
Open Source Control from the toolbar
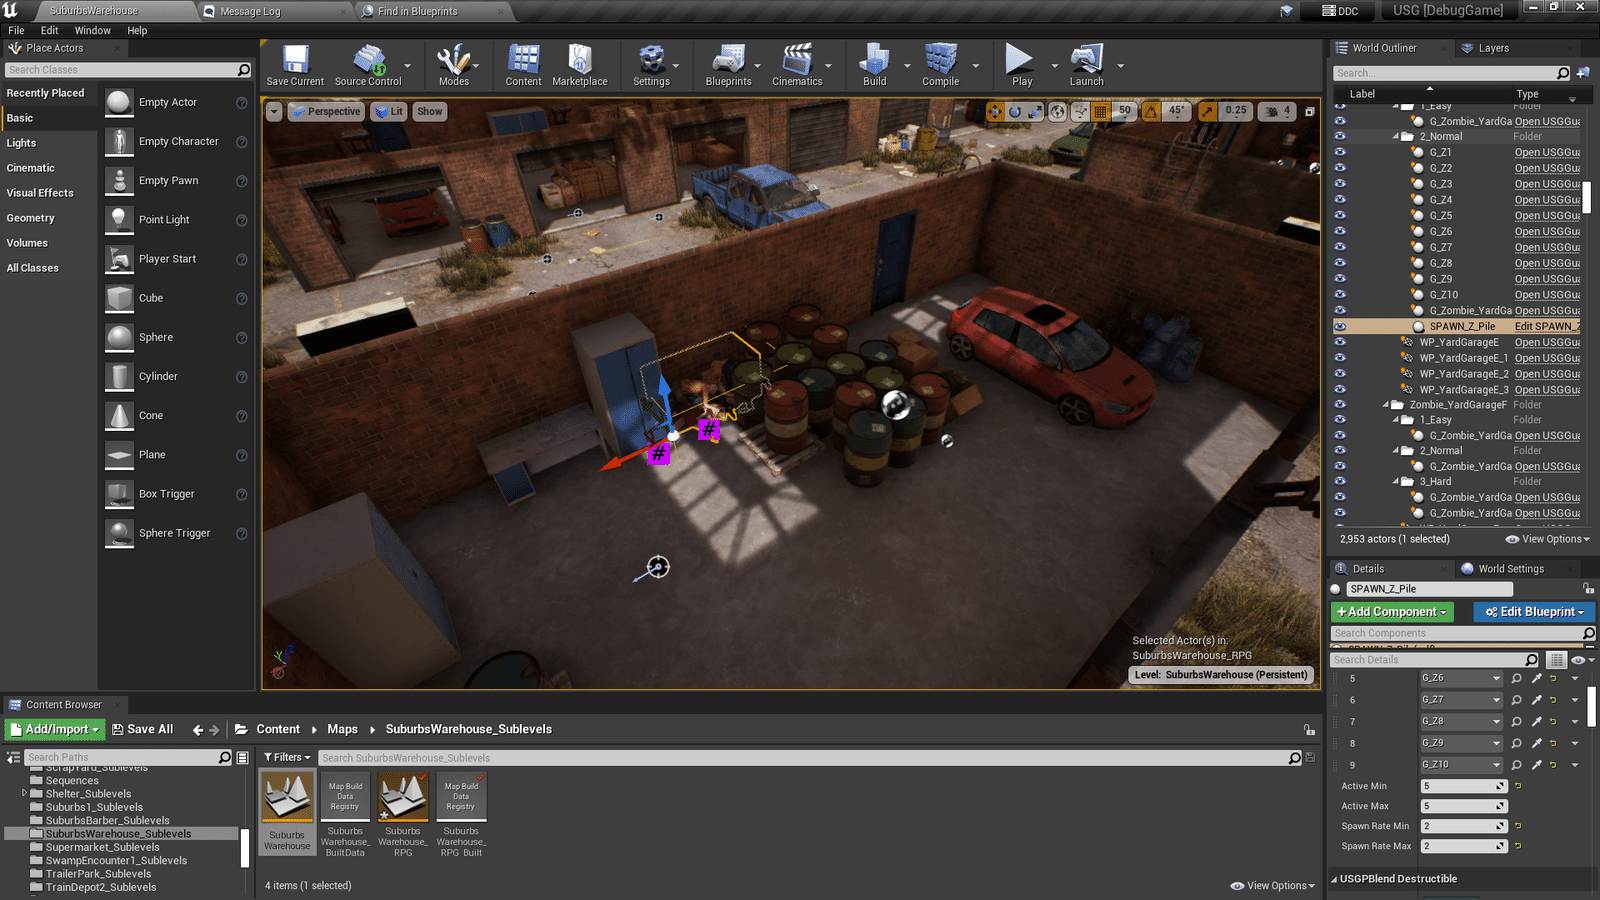[x=368, y=65]
